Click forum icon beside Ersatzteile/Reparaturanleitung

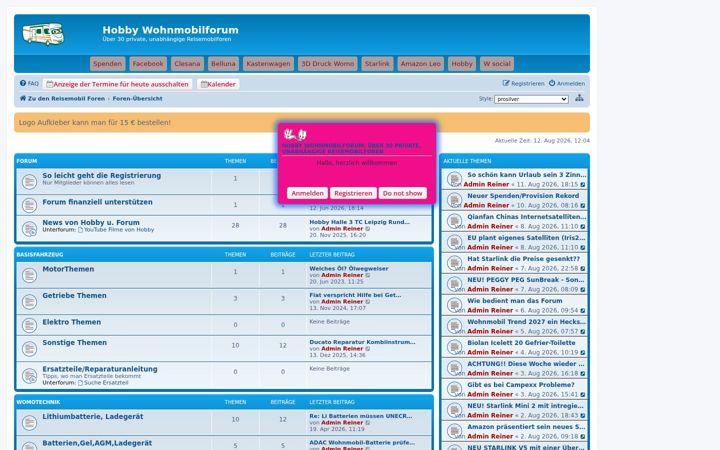(x=29, y=375)
